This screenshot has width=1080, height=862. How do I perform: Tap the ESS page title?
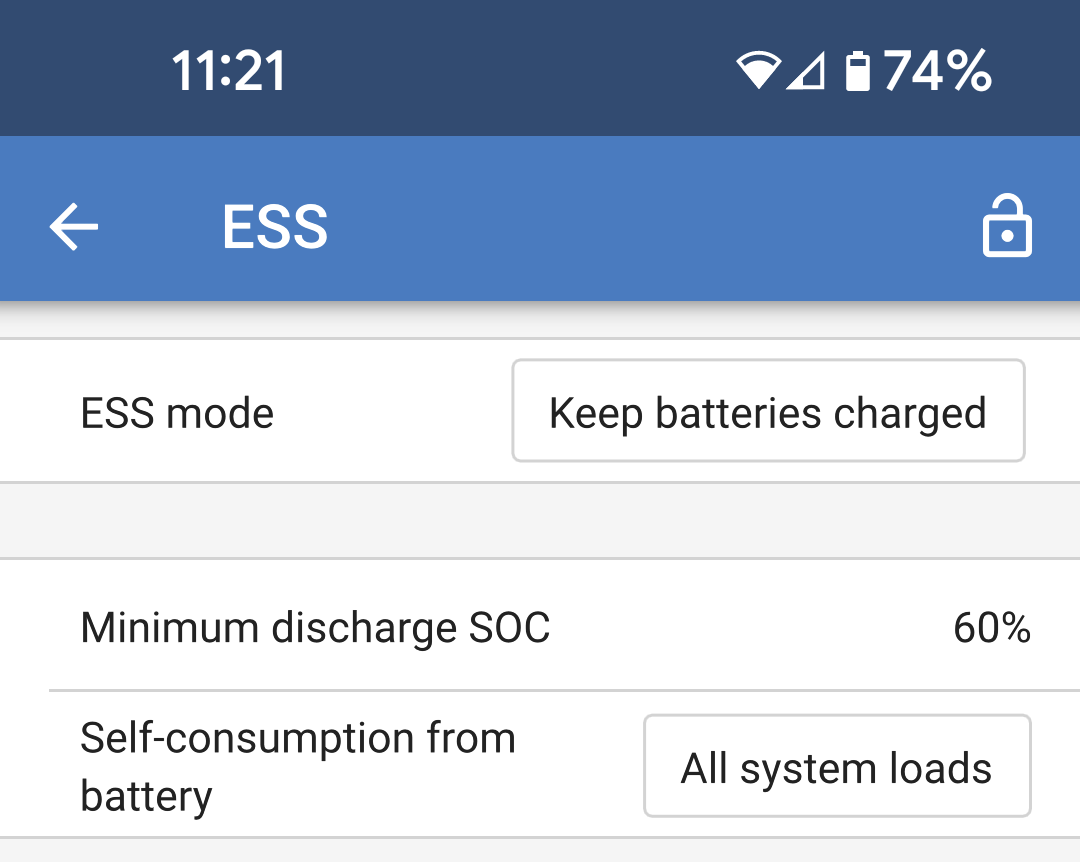(275, 228)
